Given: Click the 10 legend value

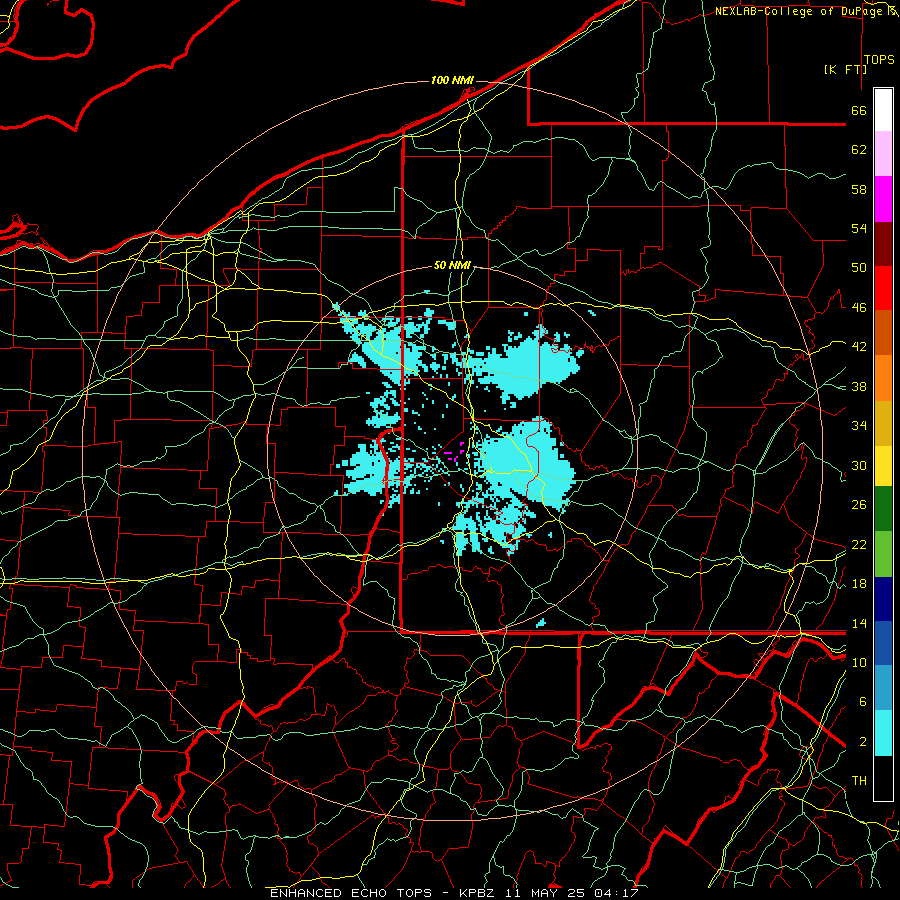Looking at the screenshot, I should [859, 662].
